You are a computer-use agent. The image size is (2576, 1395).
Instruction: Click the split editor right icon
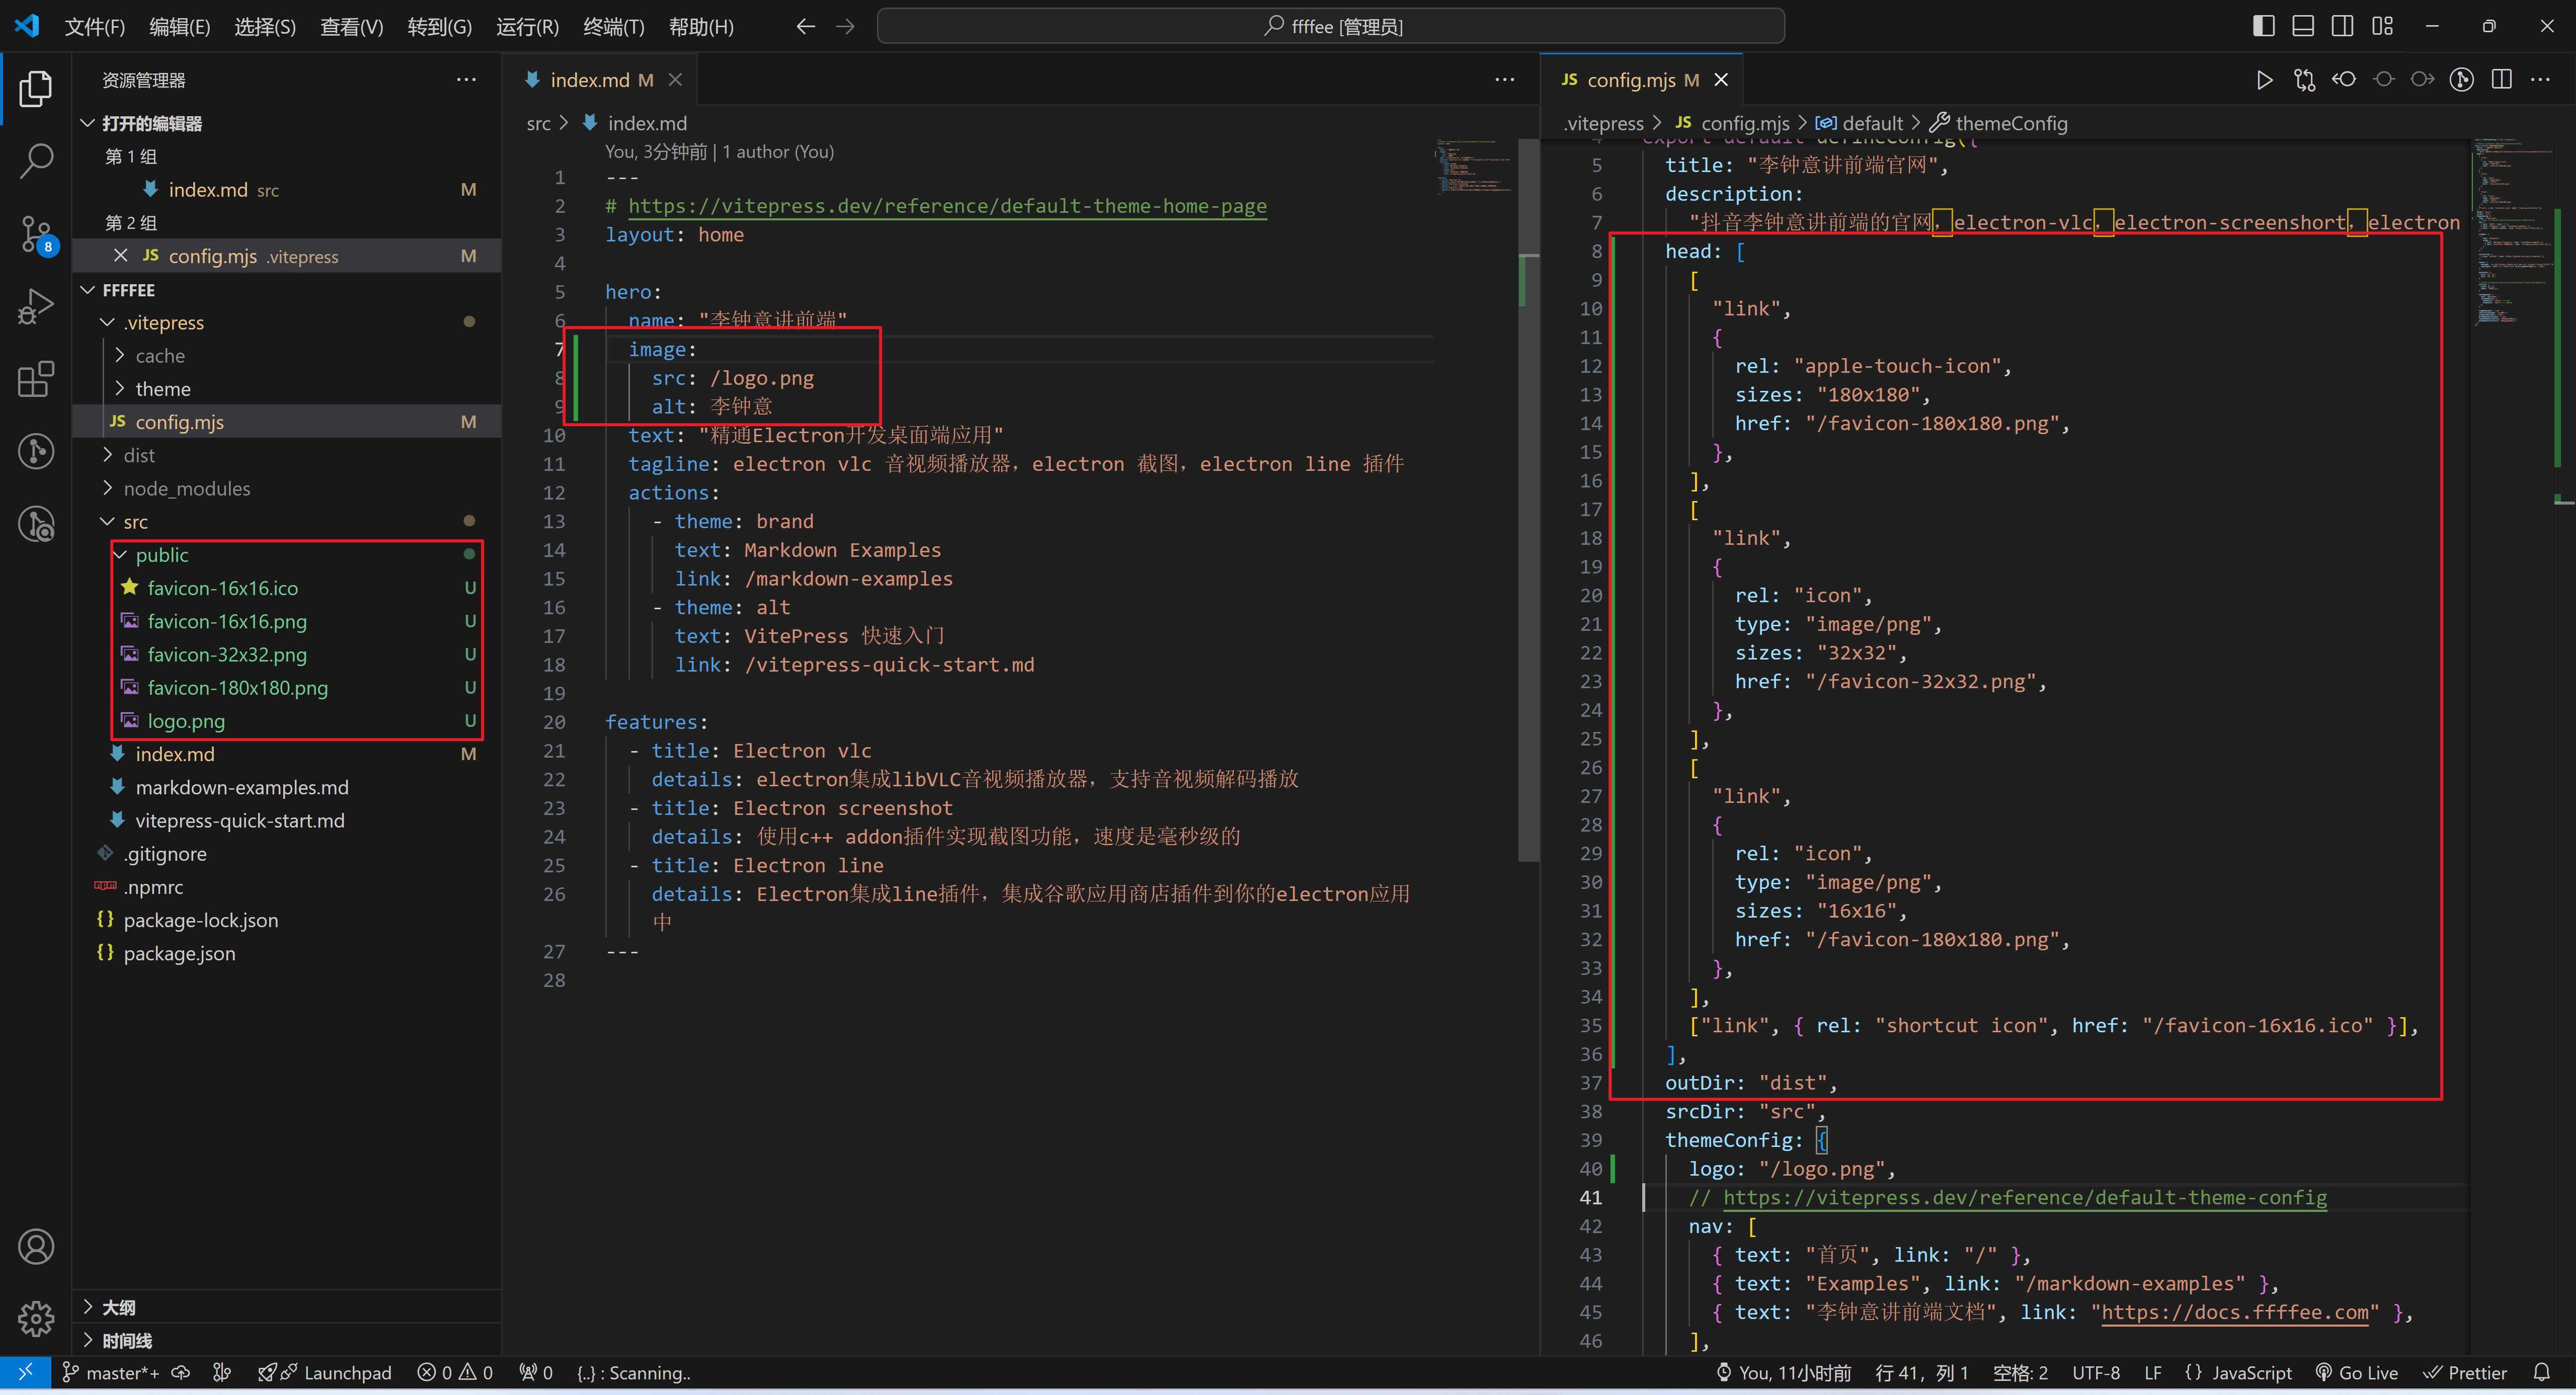click(2501, 80)
